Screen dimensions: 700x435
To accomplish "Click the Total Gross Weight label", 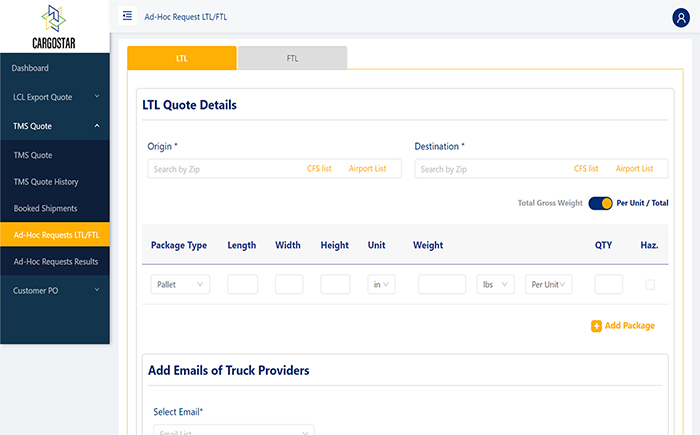I will pos(550,203).
